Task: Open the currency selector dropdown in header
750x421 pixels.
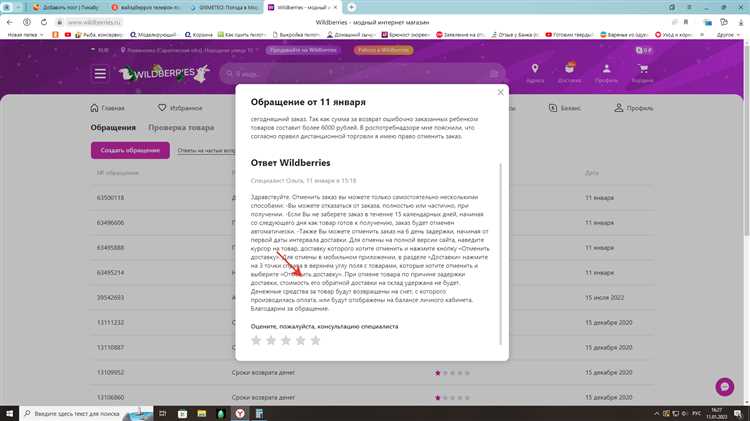Action: tap(100, 50)
